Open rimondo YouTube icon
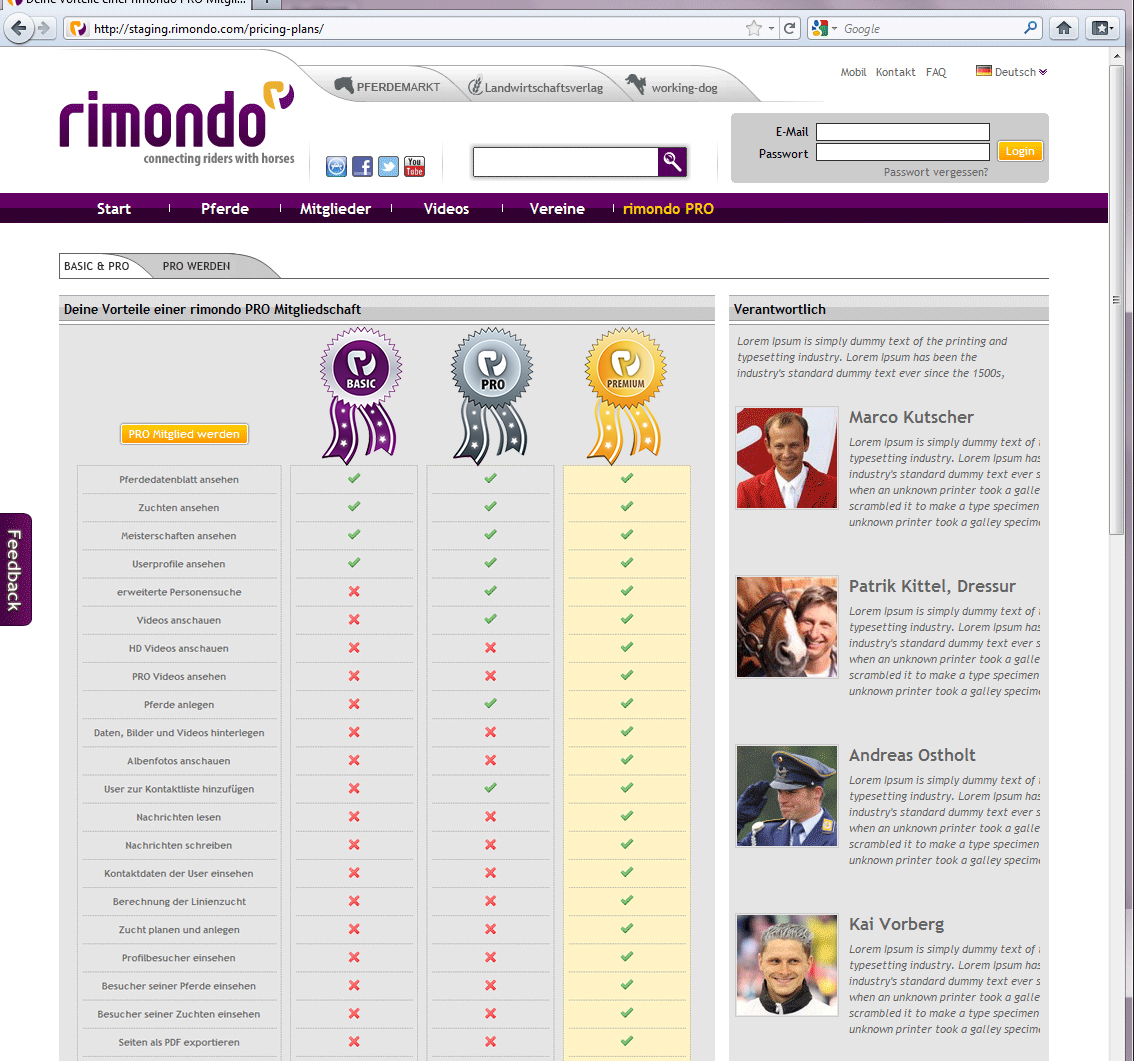 pos(414,166)
